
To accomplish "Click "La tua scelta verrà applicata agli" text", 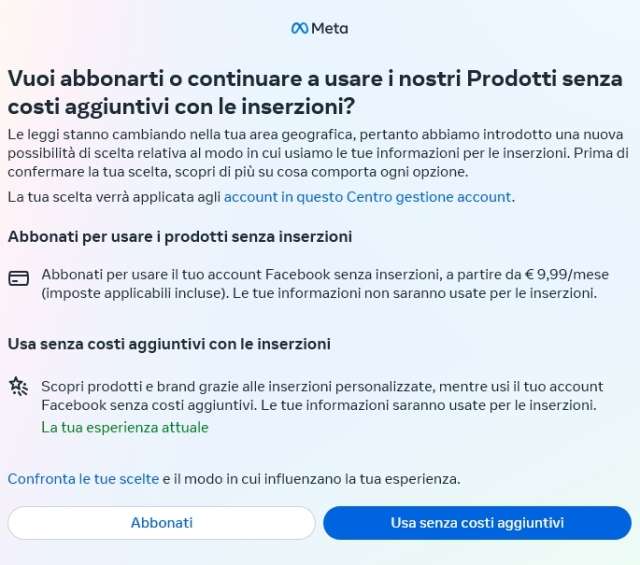I will (x=114, y=197).
